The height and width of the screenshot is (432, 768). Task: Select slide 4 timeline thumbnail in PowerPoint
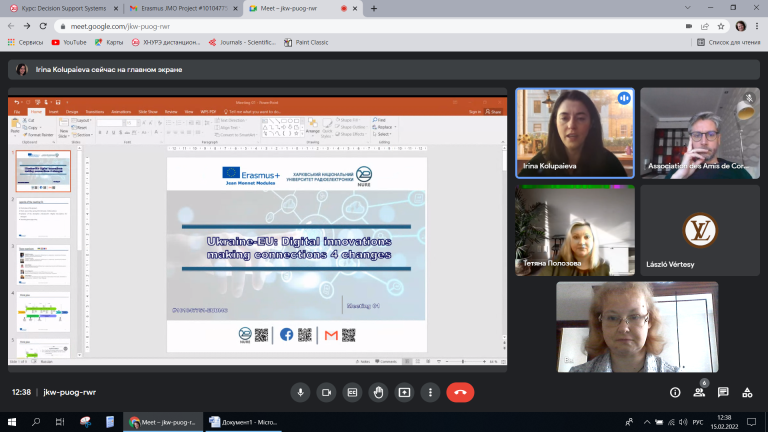(x=43, y=312)
